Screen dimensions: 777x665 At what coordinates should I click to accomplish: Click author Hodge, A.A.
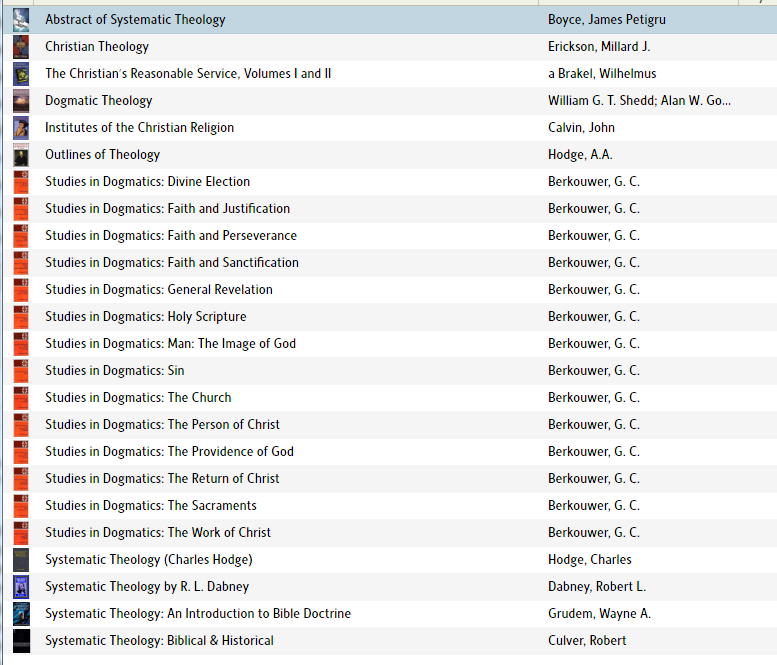[x=580, y=155]
